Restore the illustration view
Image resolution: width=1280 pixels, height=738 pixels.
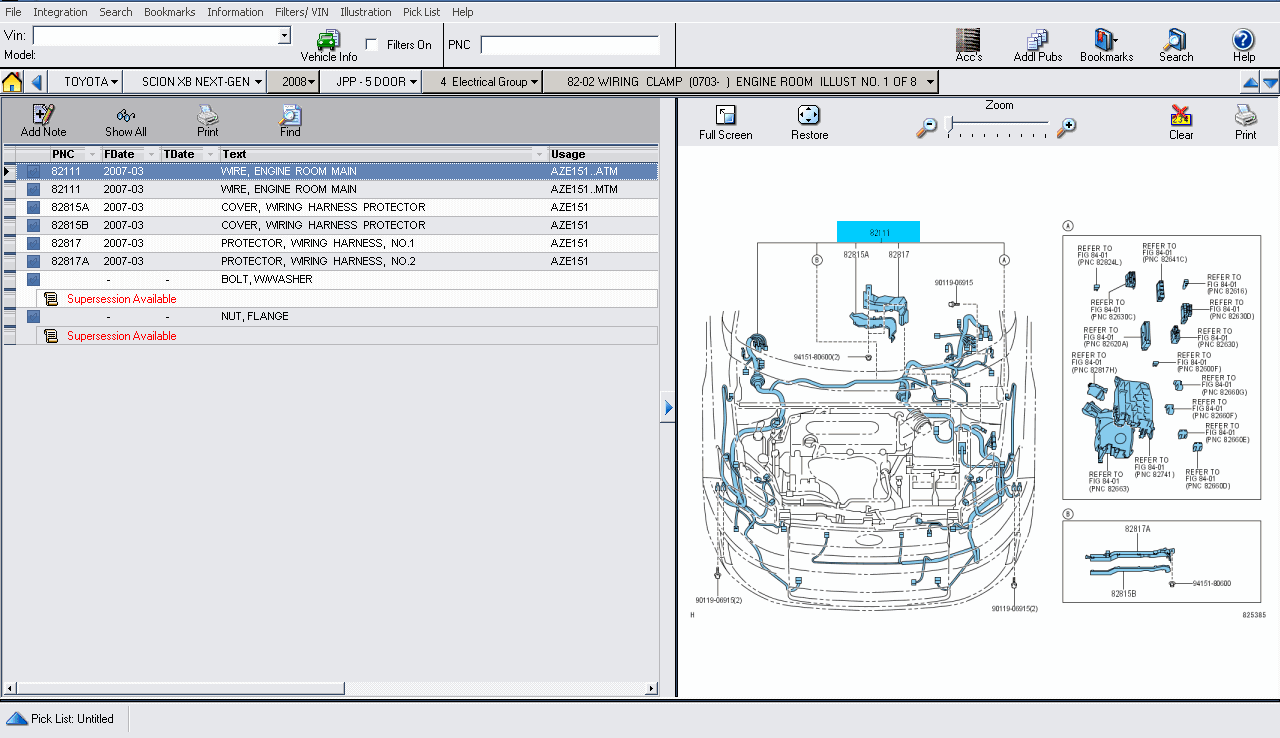click(x=809, y=116)
